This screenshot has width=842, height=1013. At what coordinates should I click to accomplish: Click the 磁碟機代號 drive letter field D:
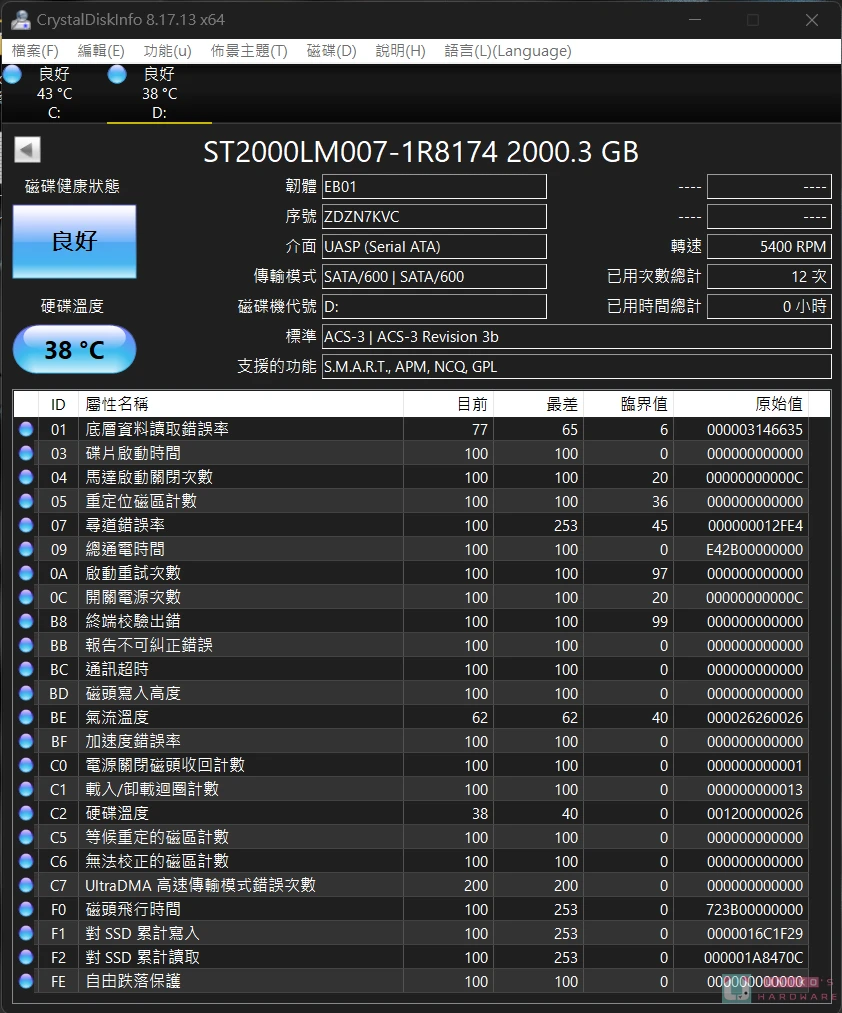coord(434,306)
